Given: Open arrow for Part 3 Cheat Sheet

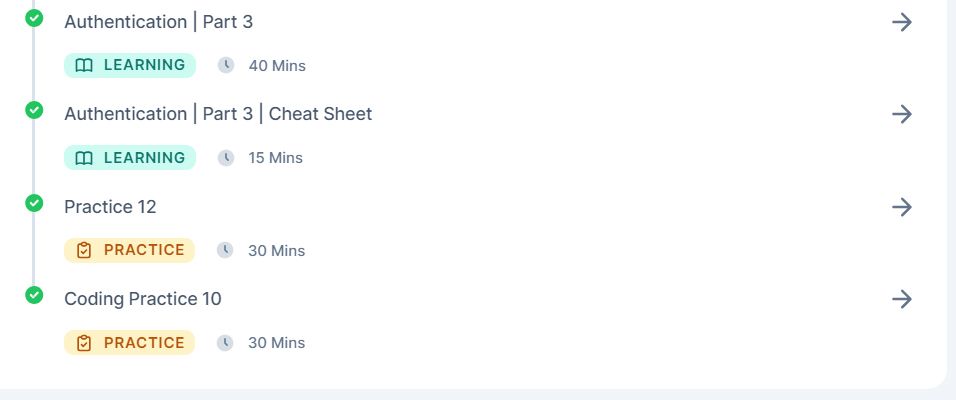Looking at the screenshot, I should click(x=902, y=114).
